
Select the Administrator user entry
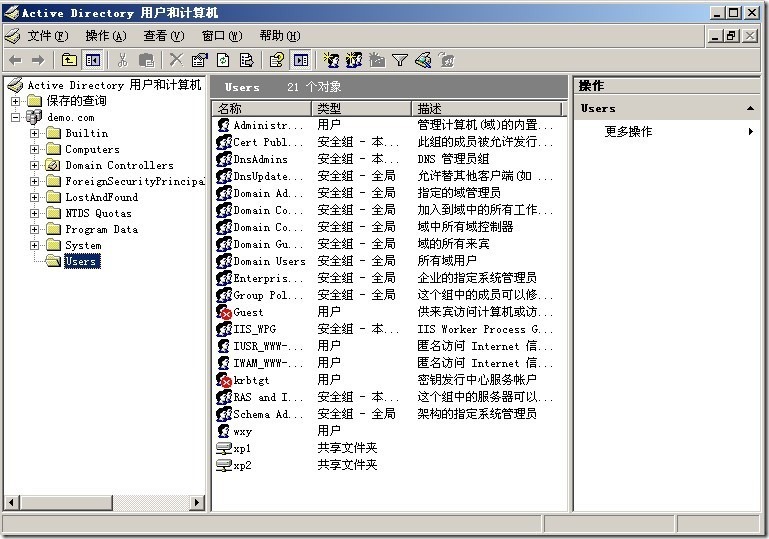266,125
